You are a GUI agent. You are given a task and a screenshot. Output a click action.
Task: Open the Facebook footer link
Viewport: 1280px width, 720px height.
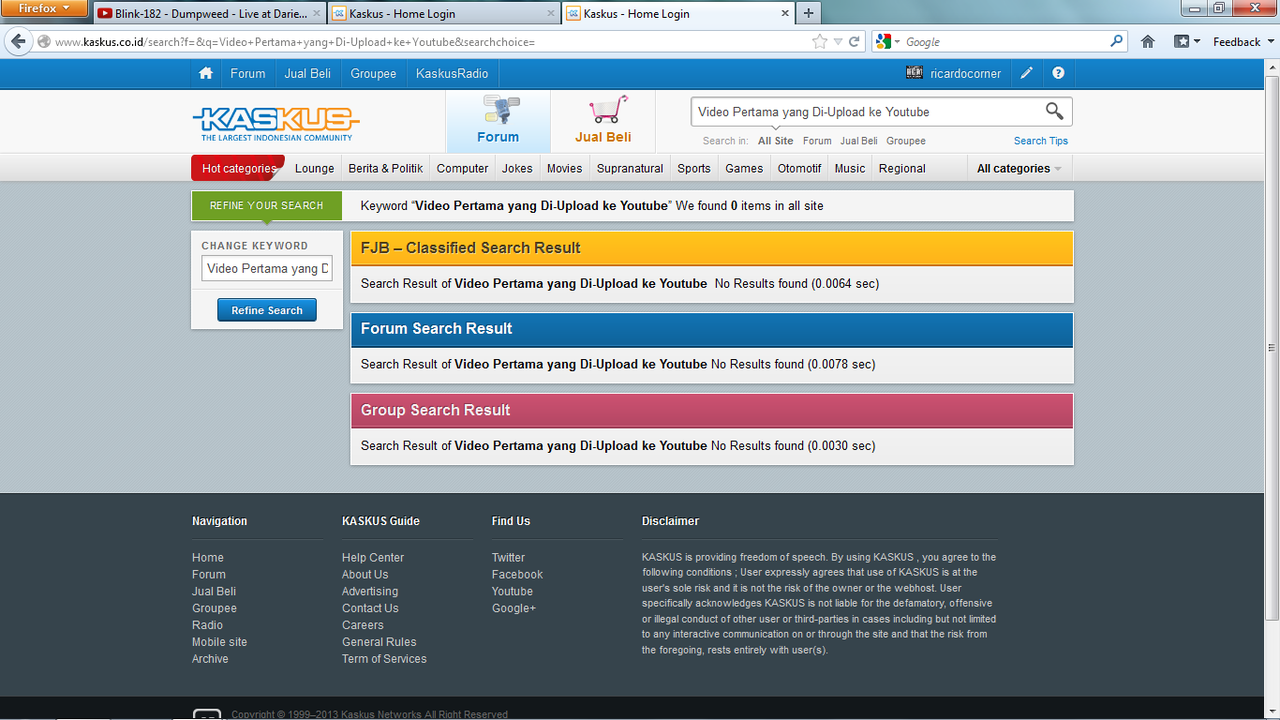[517, 574]
